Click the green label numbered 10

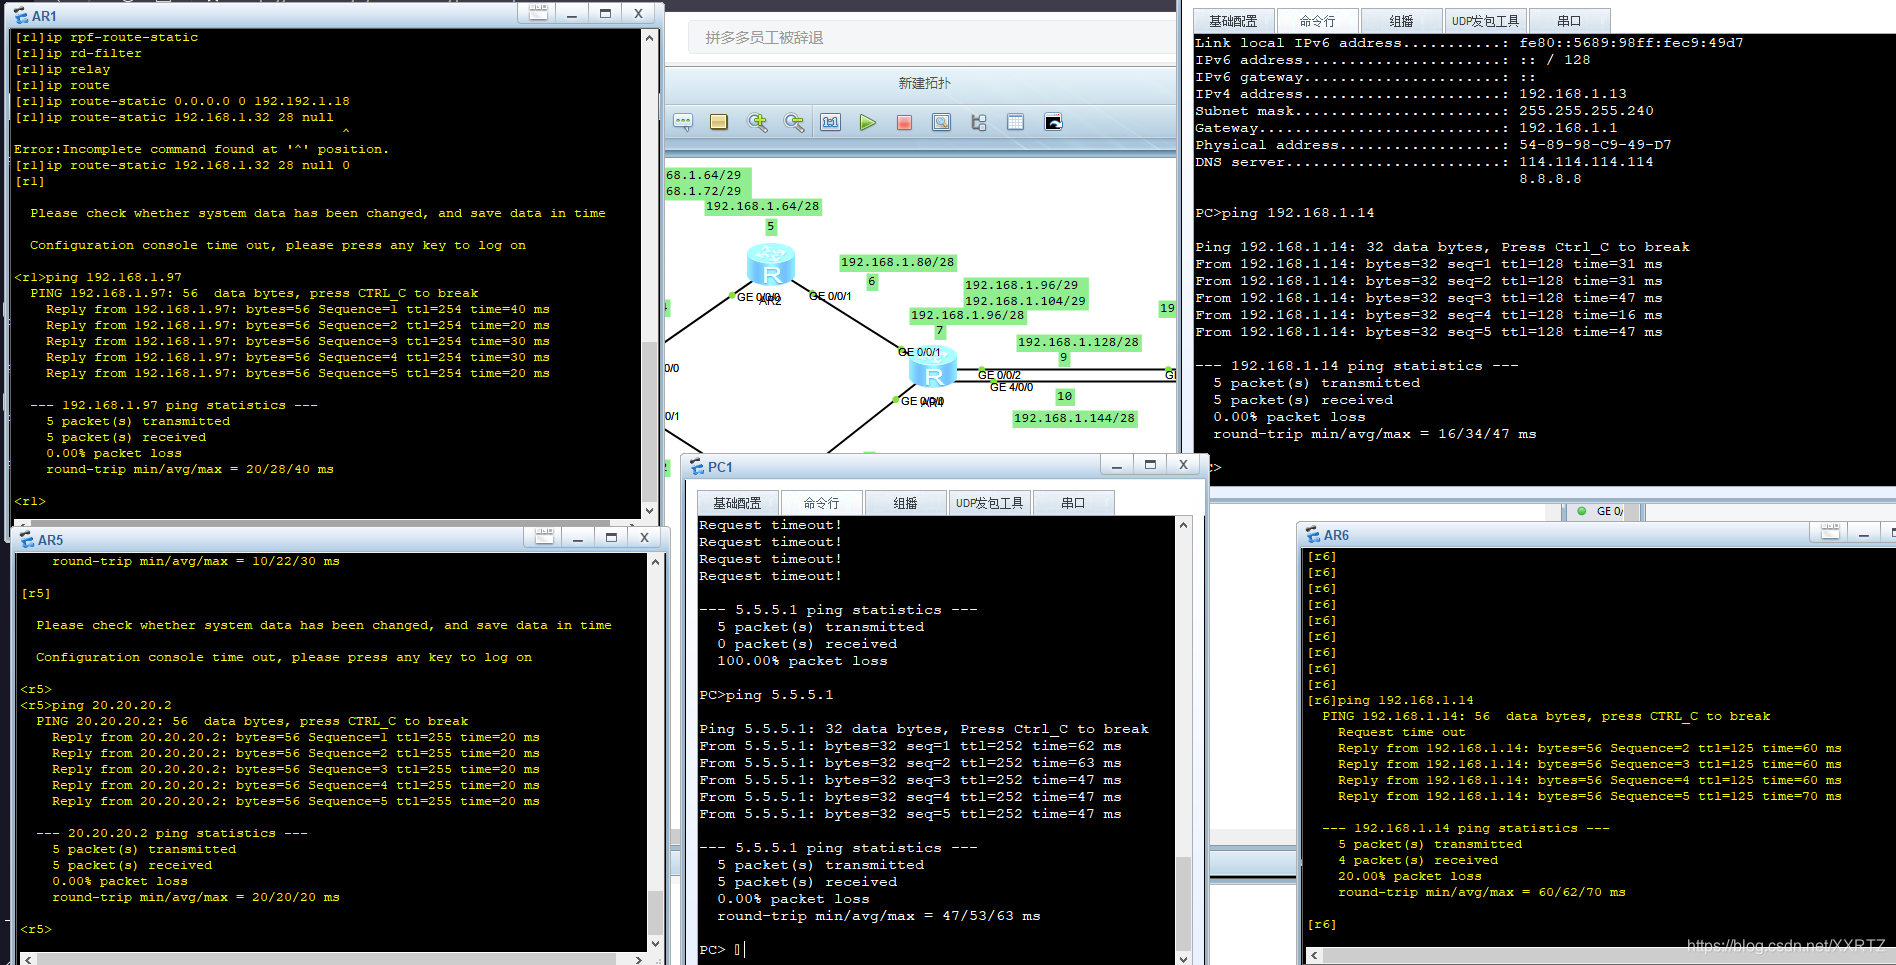coord(1065,397)
